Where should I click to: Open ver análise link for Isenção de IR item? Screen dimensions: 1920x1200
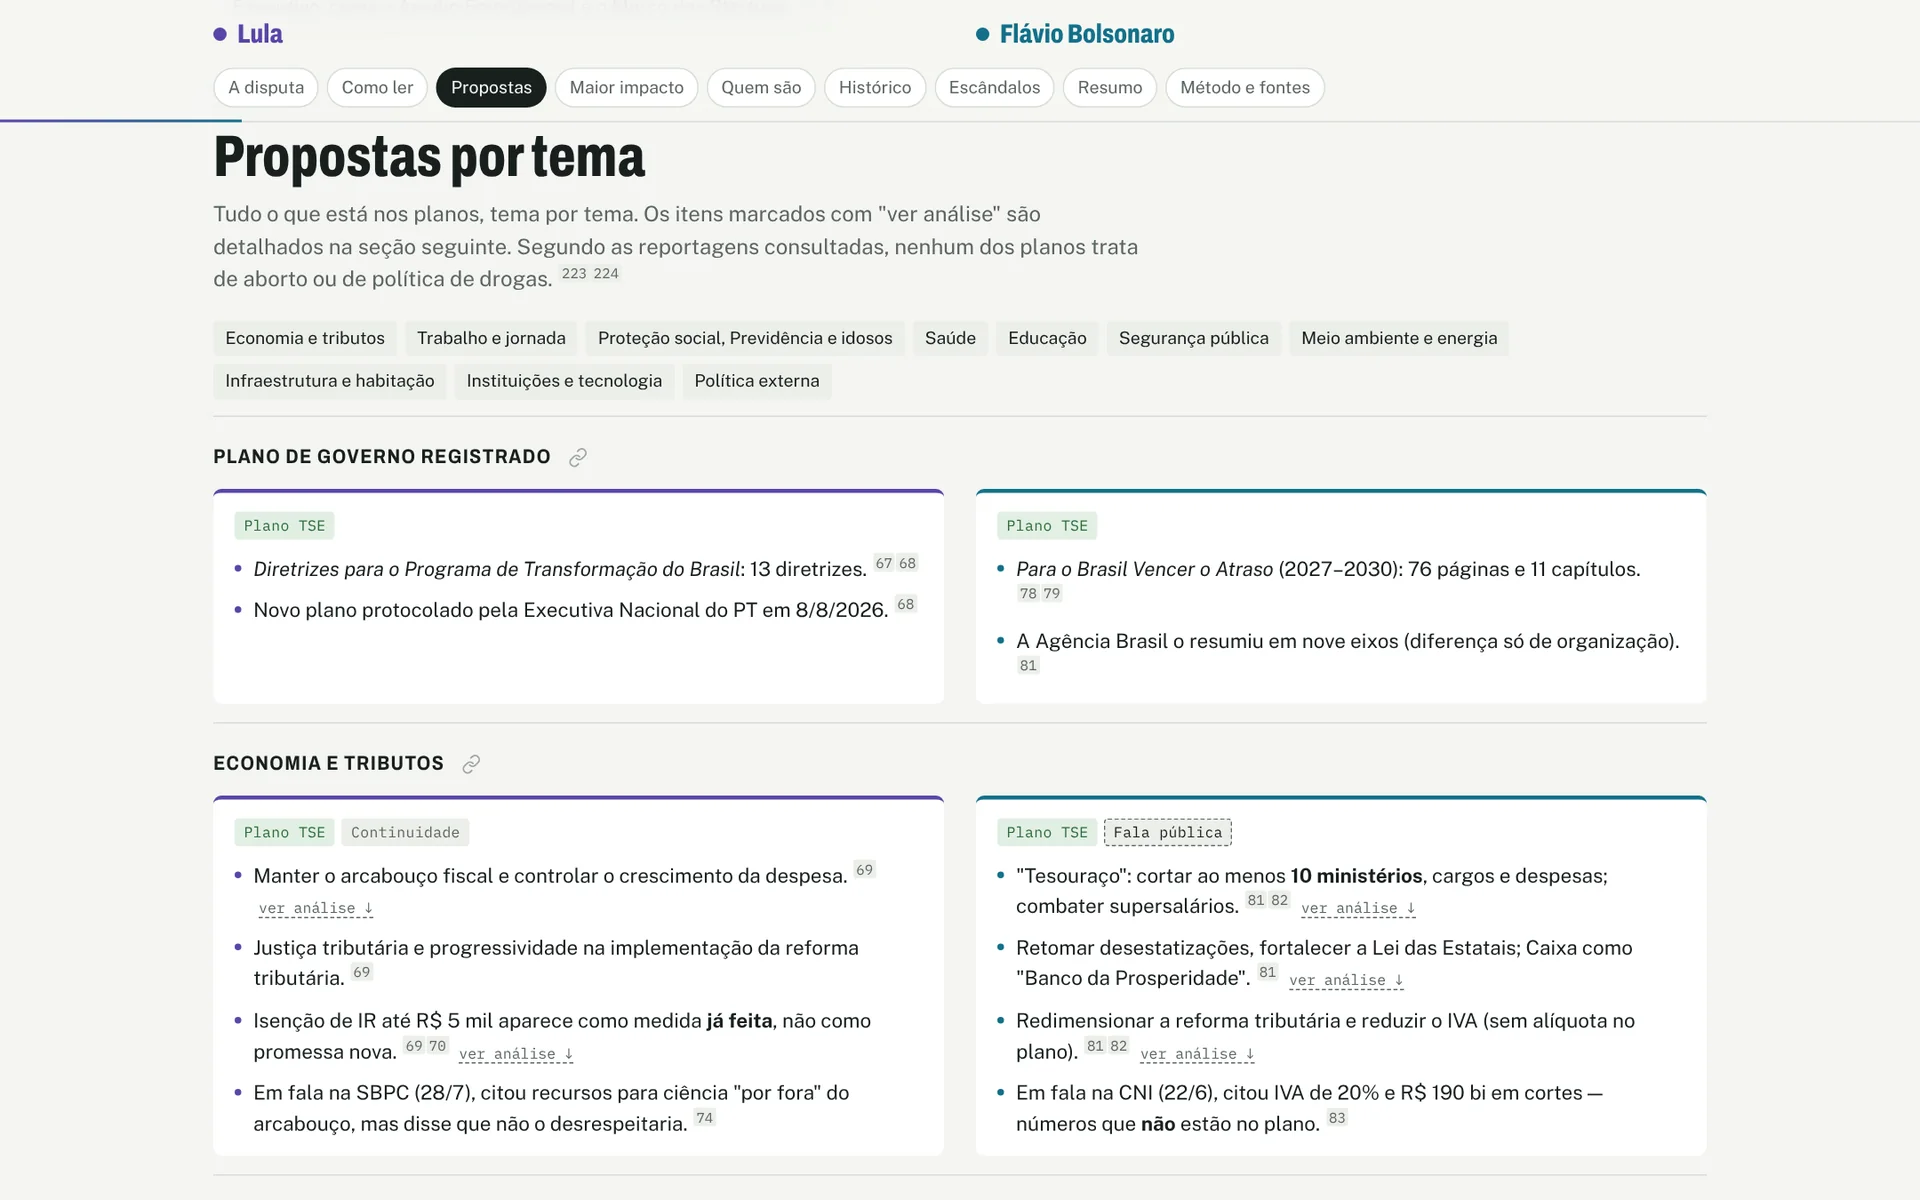coord(516,1054)
